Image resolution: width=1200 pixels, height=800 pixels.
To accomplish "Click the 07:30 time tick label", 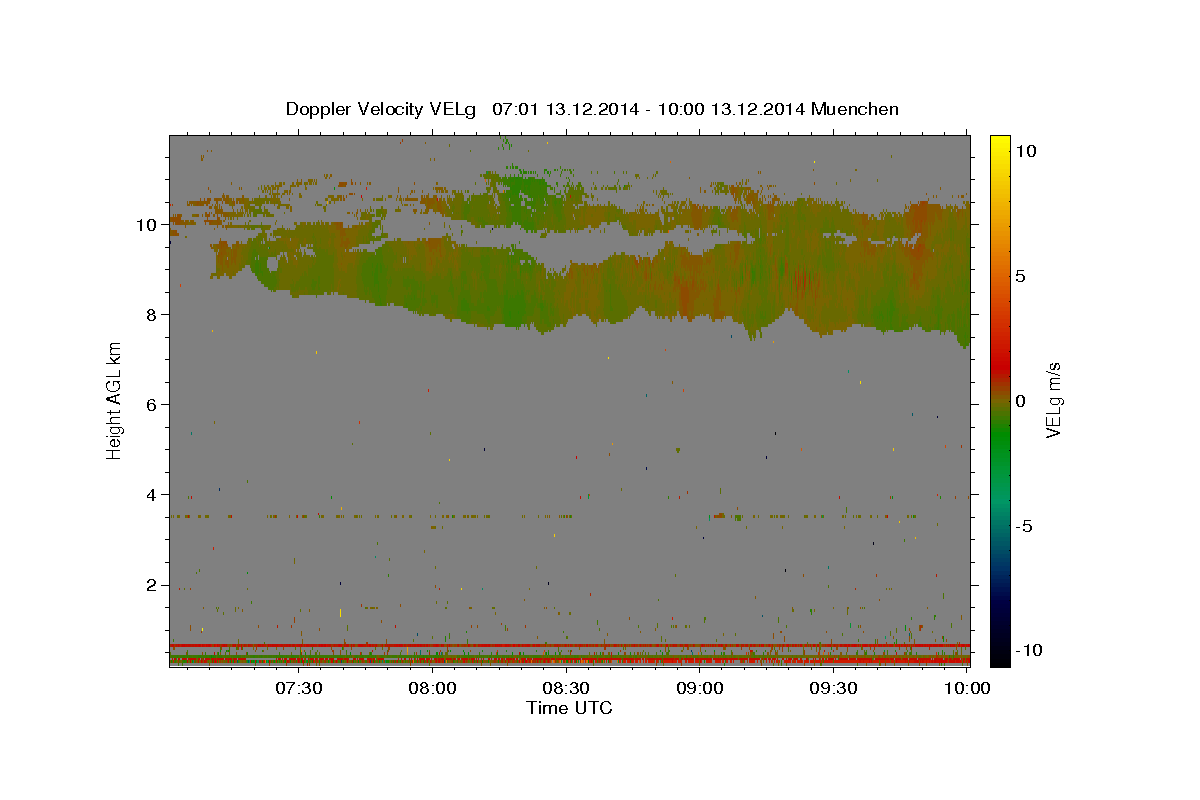I will tap(299, 688).
